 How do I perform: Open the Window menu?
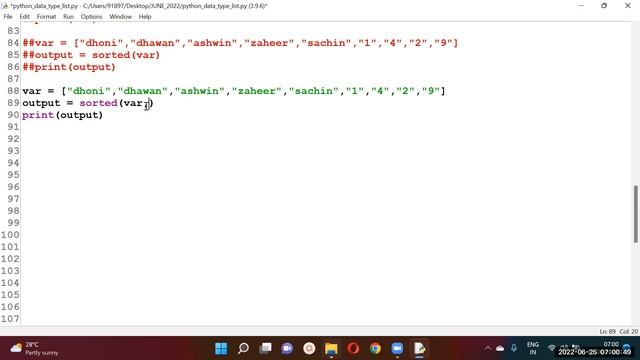point(120,17)
